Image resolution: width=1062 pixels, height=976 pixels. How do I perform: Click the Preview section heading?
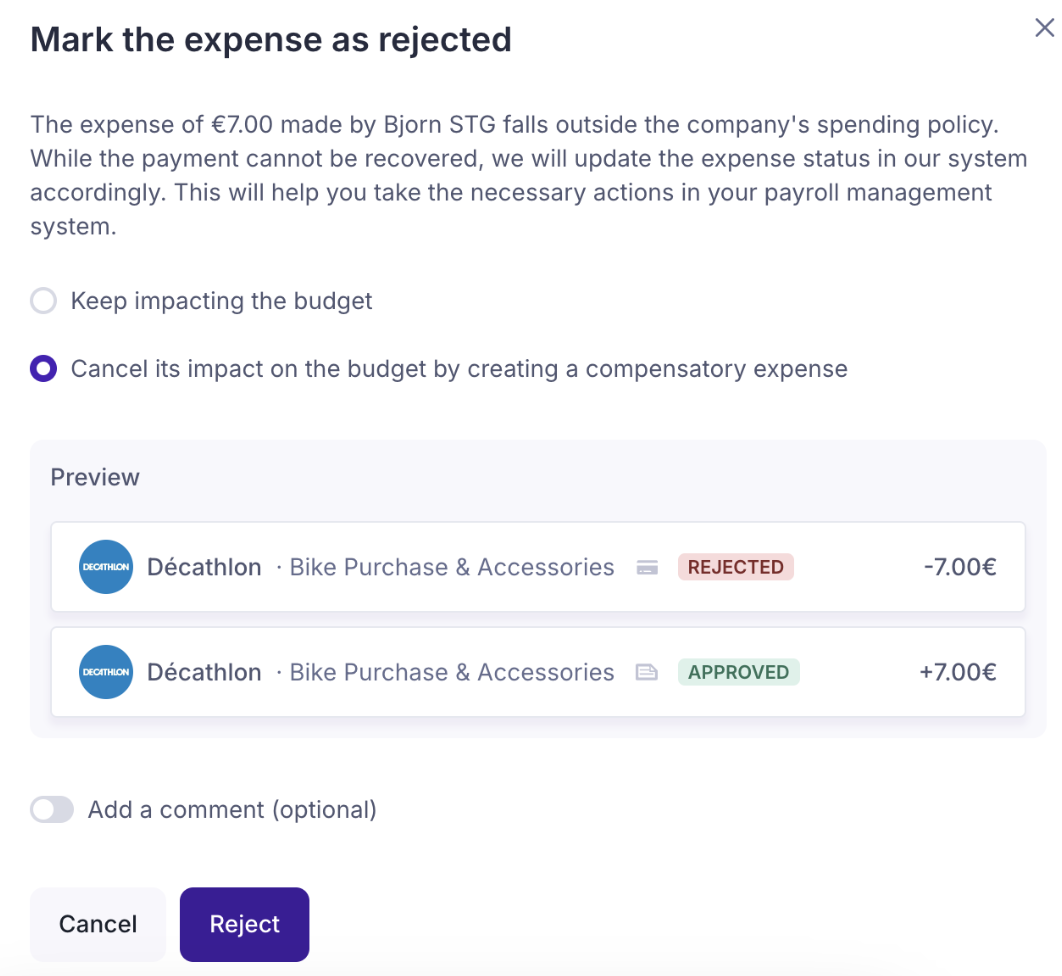pos(95,477)
